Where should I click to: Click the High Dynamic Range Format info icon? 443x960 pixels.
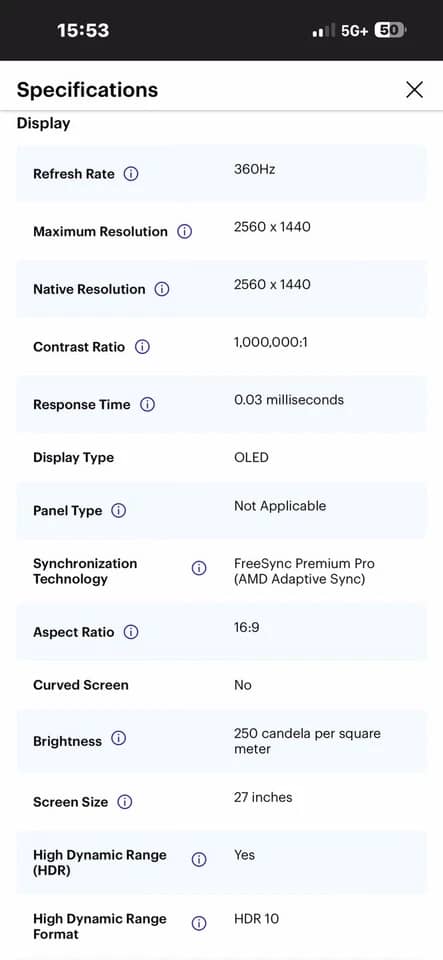point(198,923)
